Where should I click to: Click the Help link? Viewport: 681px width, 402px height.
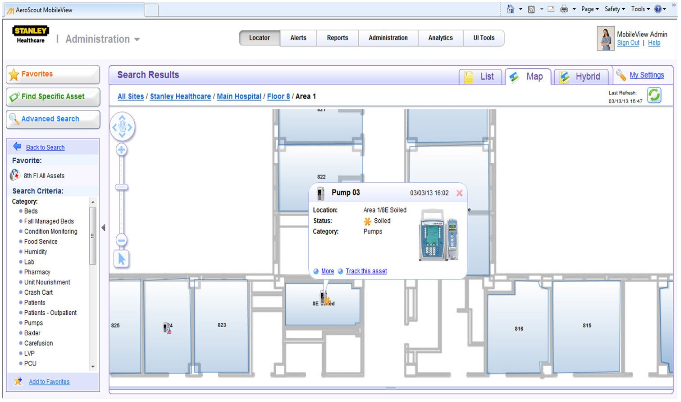(654, 43)
